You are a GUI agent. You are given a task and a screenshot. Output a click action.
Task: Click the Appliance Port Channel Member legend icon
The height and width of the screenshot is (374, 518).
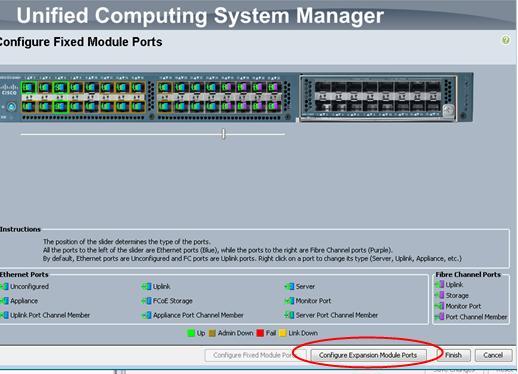(146, 315)
